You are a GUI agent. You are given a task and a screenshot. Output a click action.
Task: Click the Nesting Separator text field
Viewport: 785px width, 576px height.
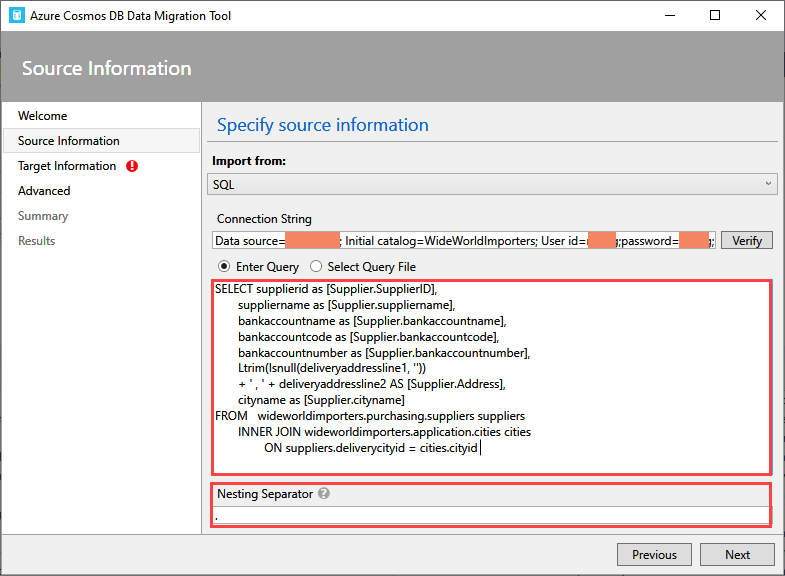[x=490, y=516]
